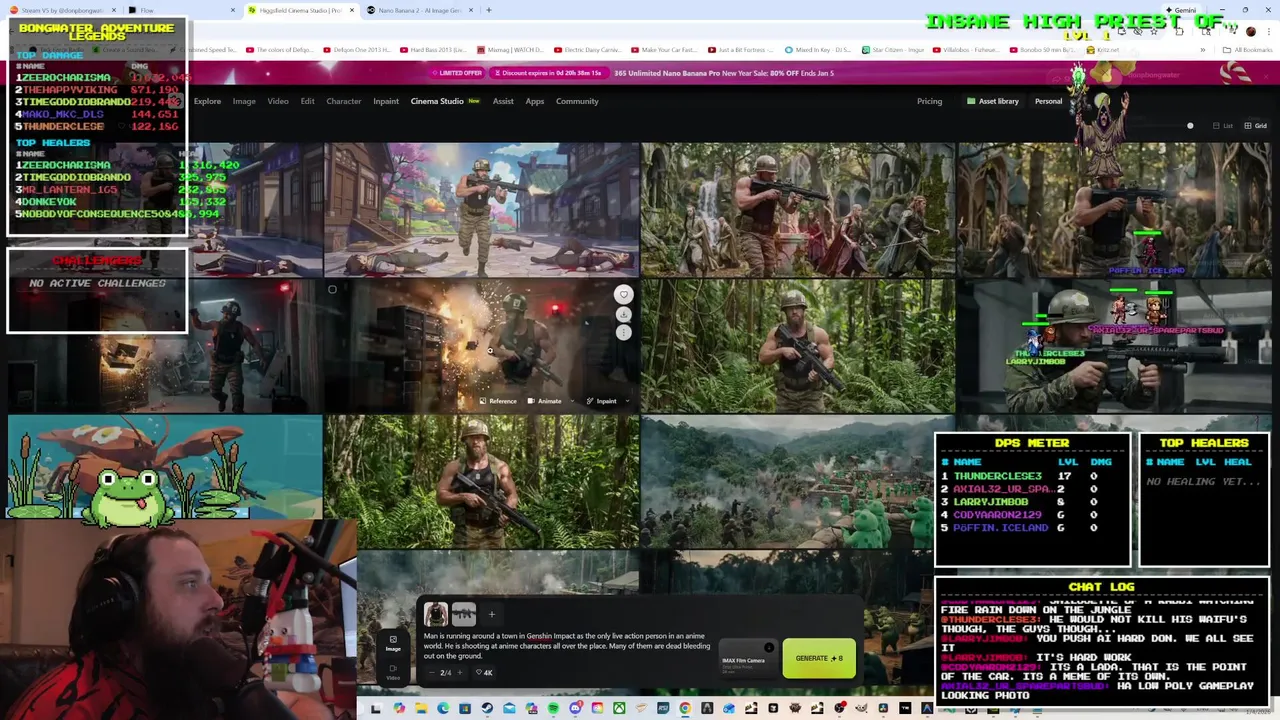Open the Mail app from the taskbar

coord(509,709)
